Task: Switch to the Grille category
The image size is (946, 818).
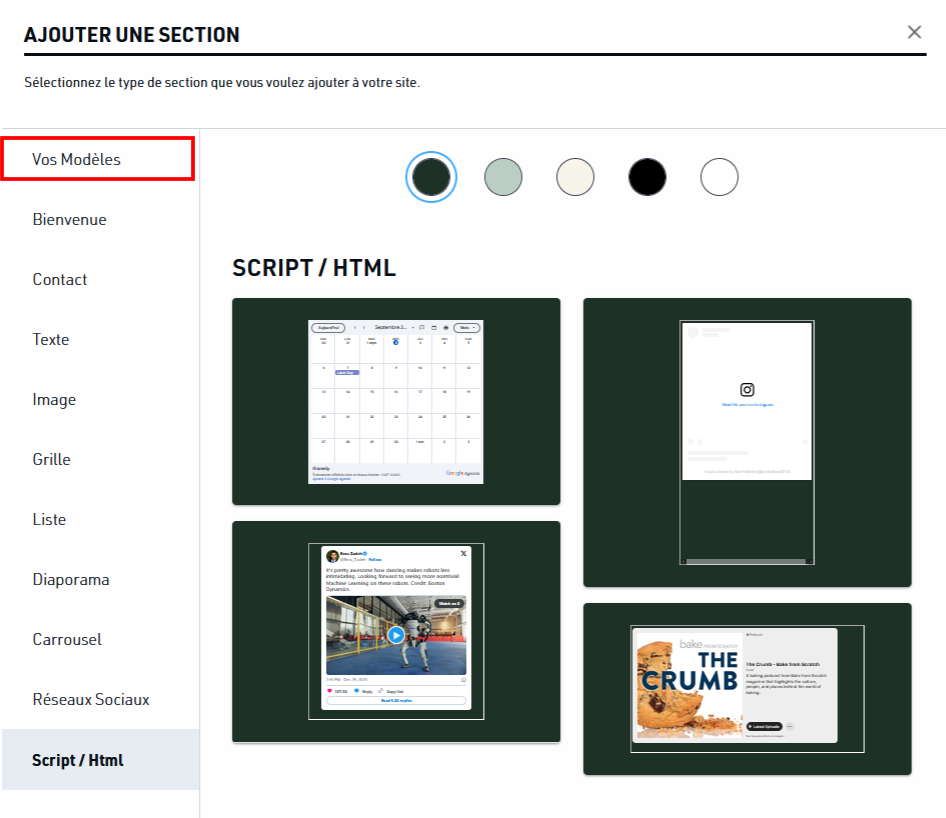Action: click(100, 459)
